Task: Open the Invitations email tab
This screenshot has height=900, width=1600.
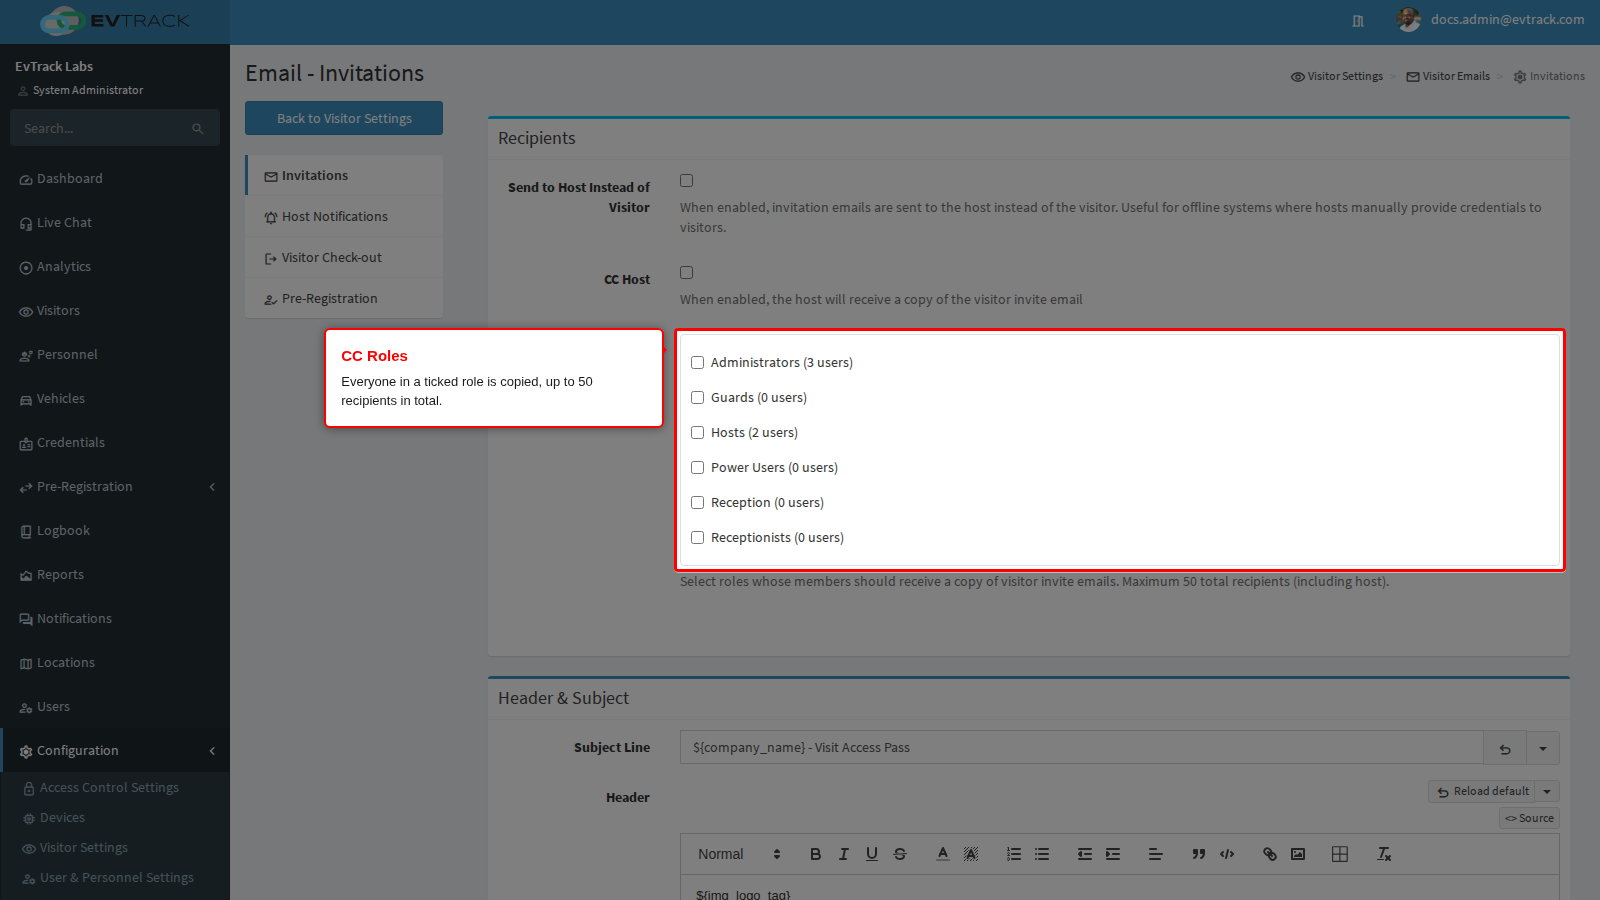Action: tap(345, 176)
